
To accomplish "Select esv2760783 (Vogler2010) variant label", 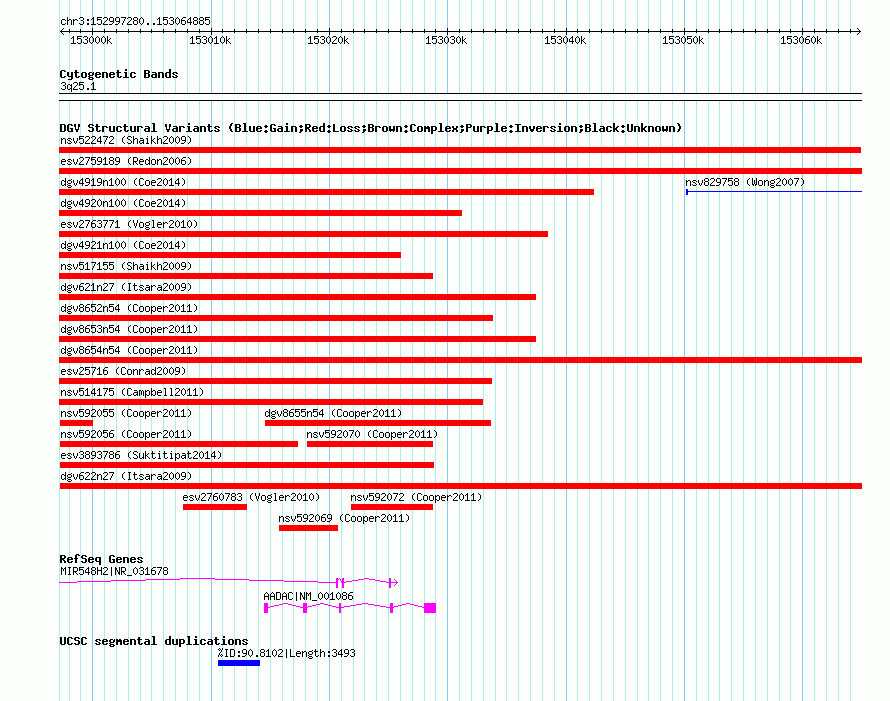I will [251, 497].
